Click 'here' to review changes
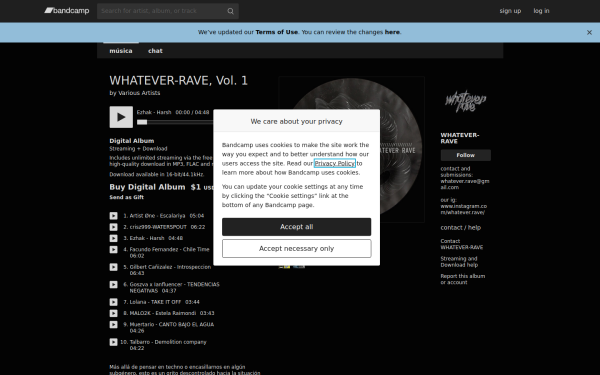600x375 pixels. click(x=392, y=32)
